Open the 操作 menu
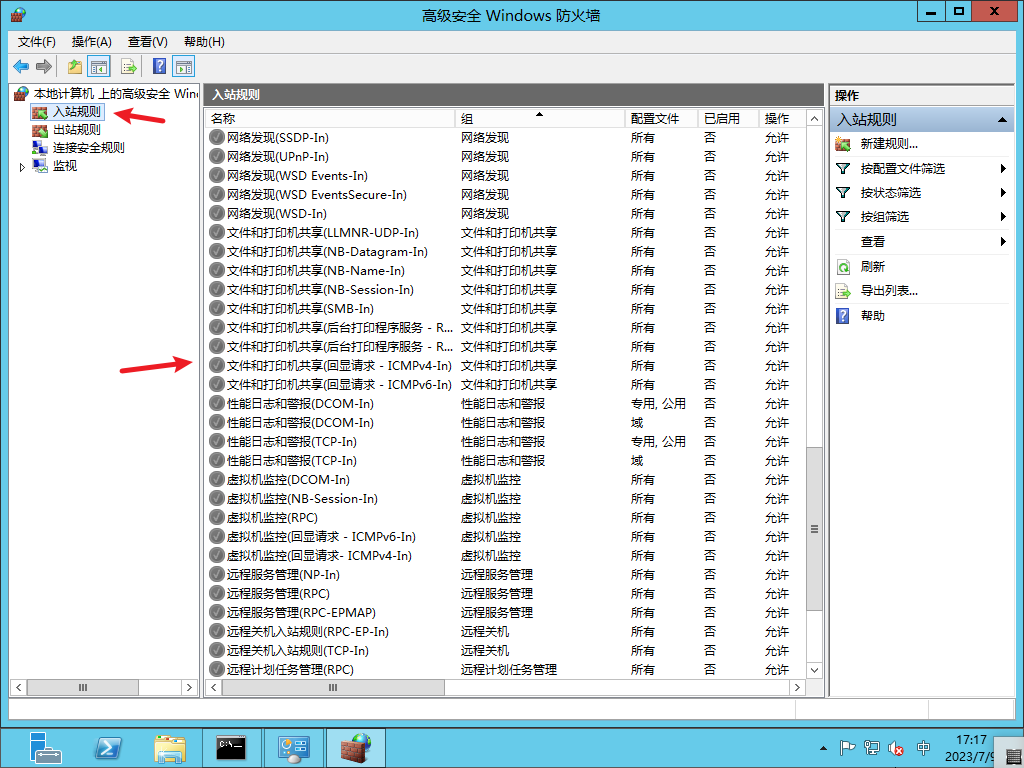 coord(91,42)
